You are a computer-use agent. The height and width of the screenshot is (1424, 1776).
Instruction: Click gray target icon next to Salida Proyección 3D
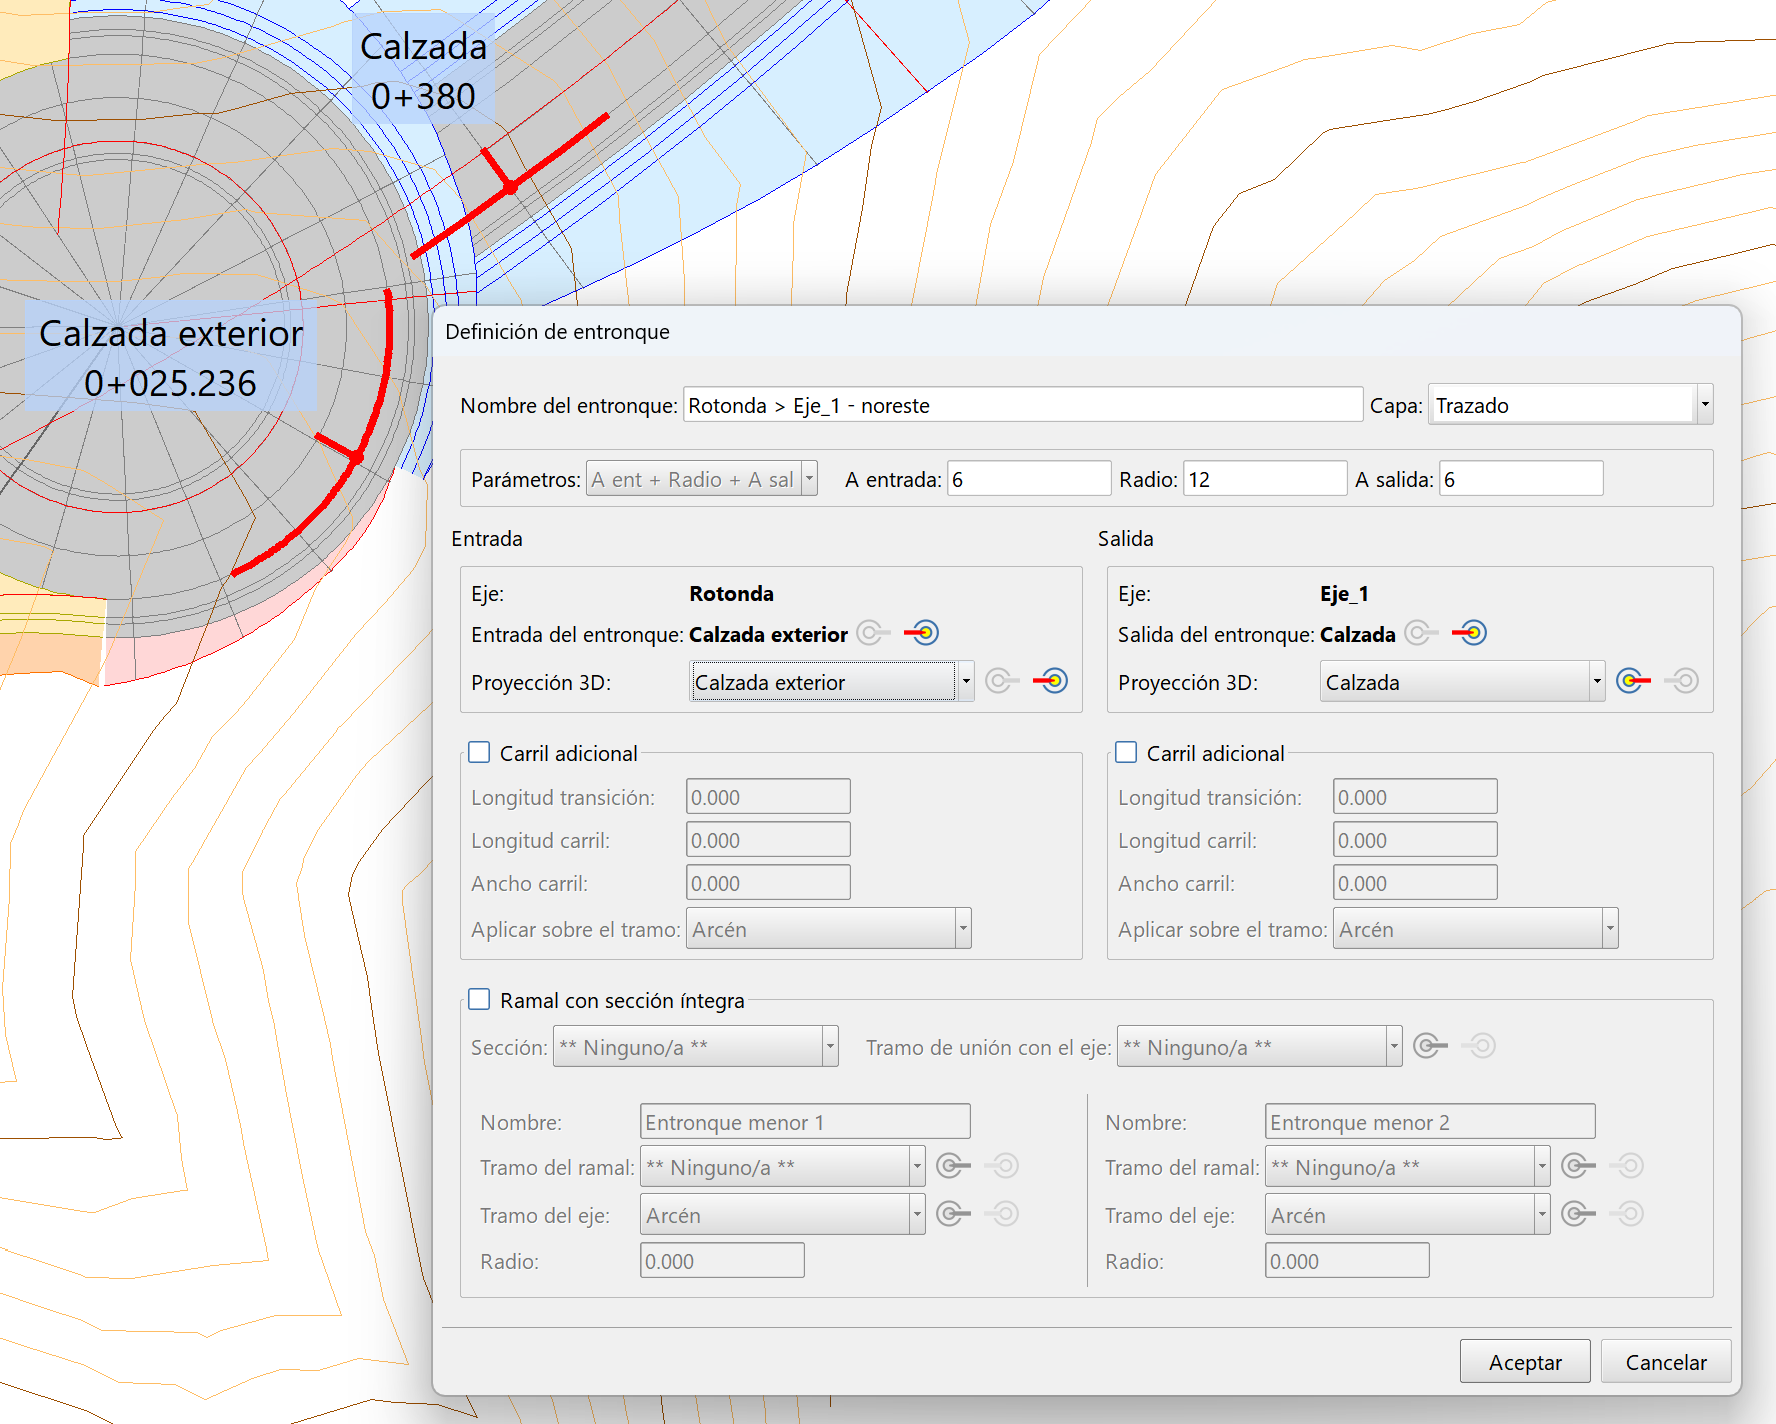point(1682,681)
